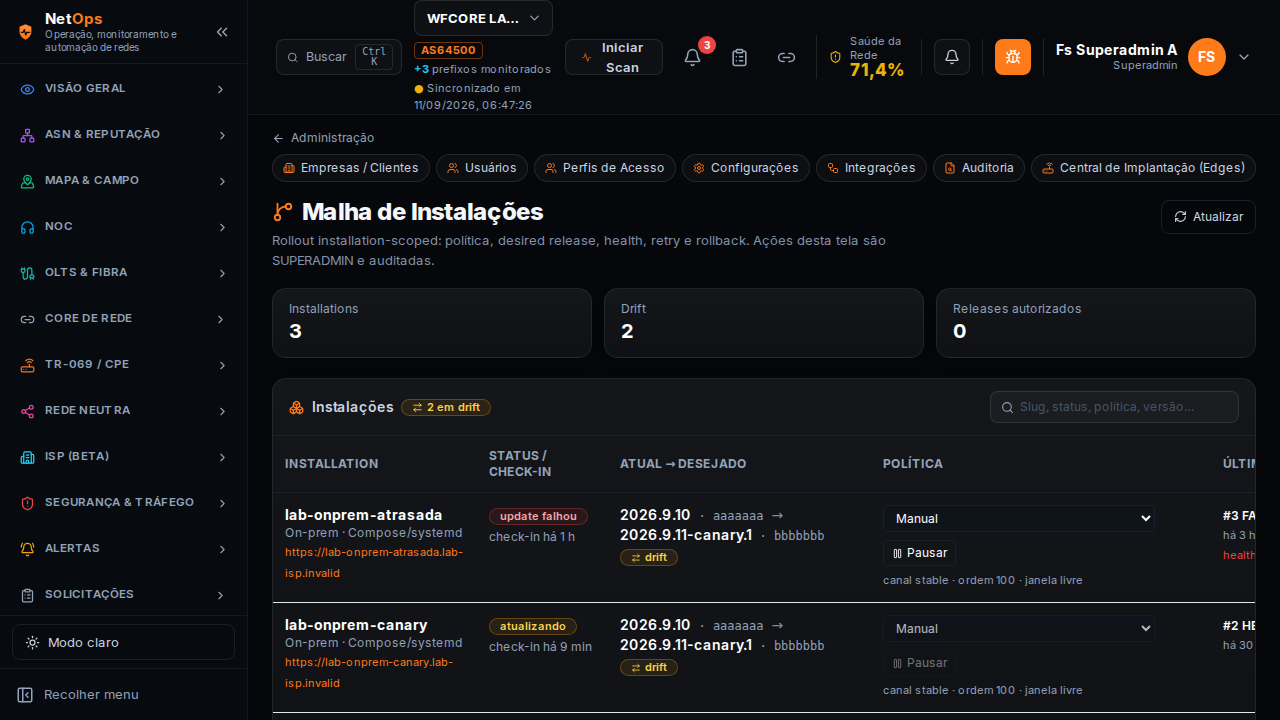The width and height of the screenshot is (1280, 720).
Task: Open the Usuários tab
Action: pos(482,168)
